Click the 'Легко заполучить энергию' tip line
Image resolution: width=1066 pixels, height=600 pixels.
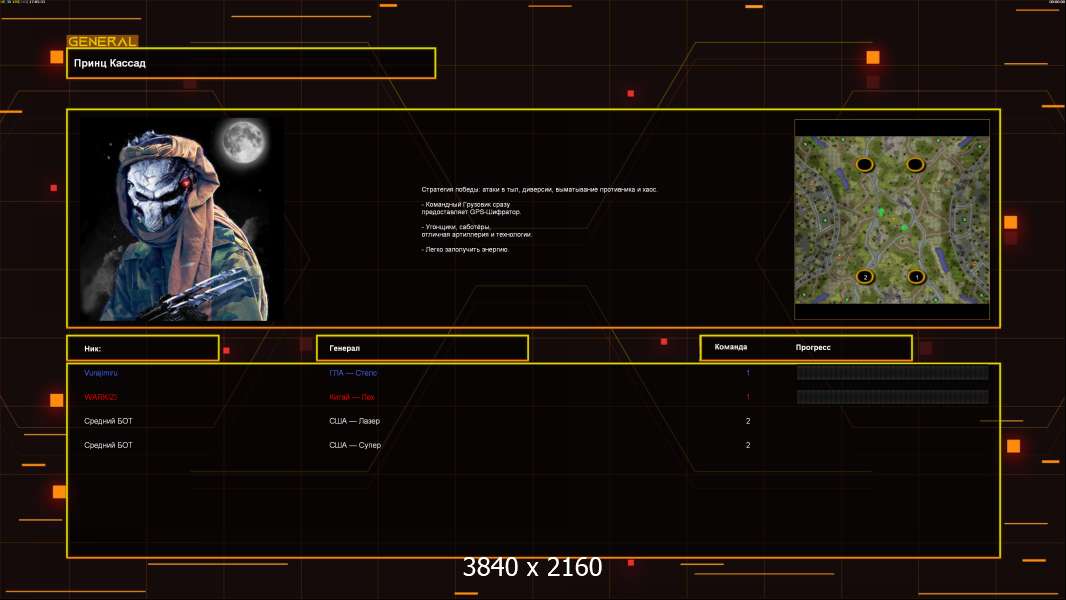tap(465, 249)
